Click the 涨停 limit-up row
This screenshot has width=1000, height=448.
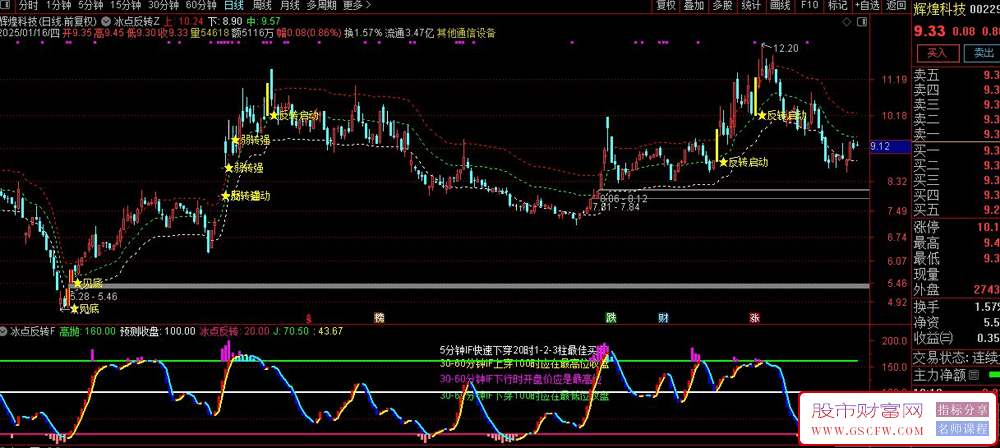[x=955, y=228]
